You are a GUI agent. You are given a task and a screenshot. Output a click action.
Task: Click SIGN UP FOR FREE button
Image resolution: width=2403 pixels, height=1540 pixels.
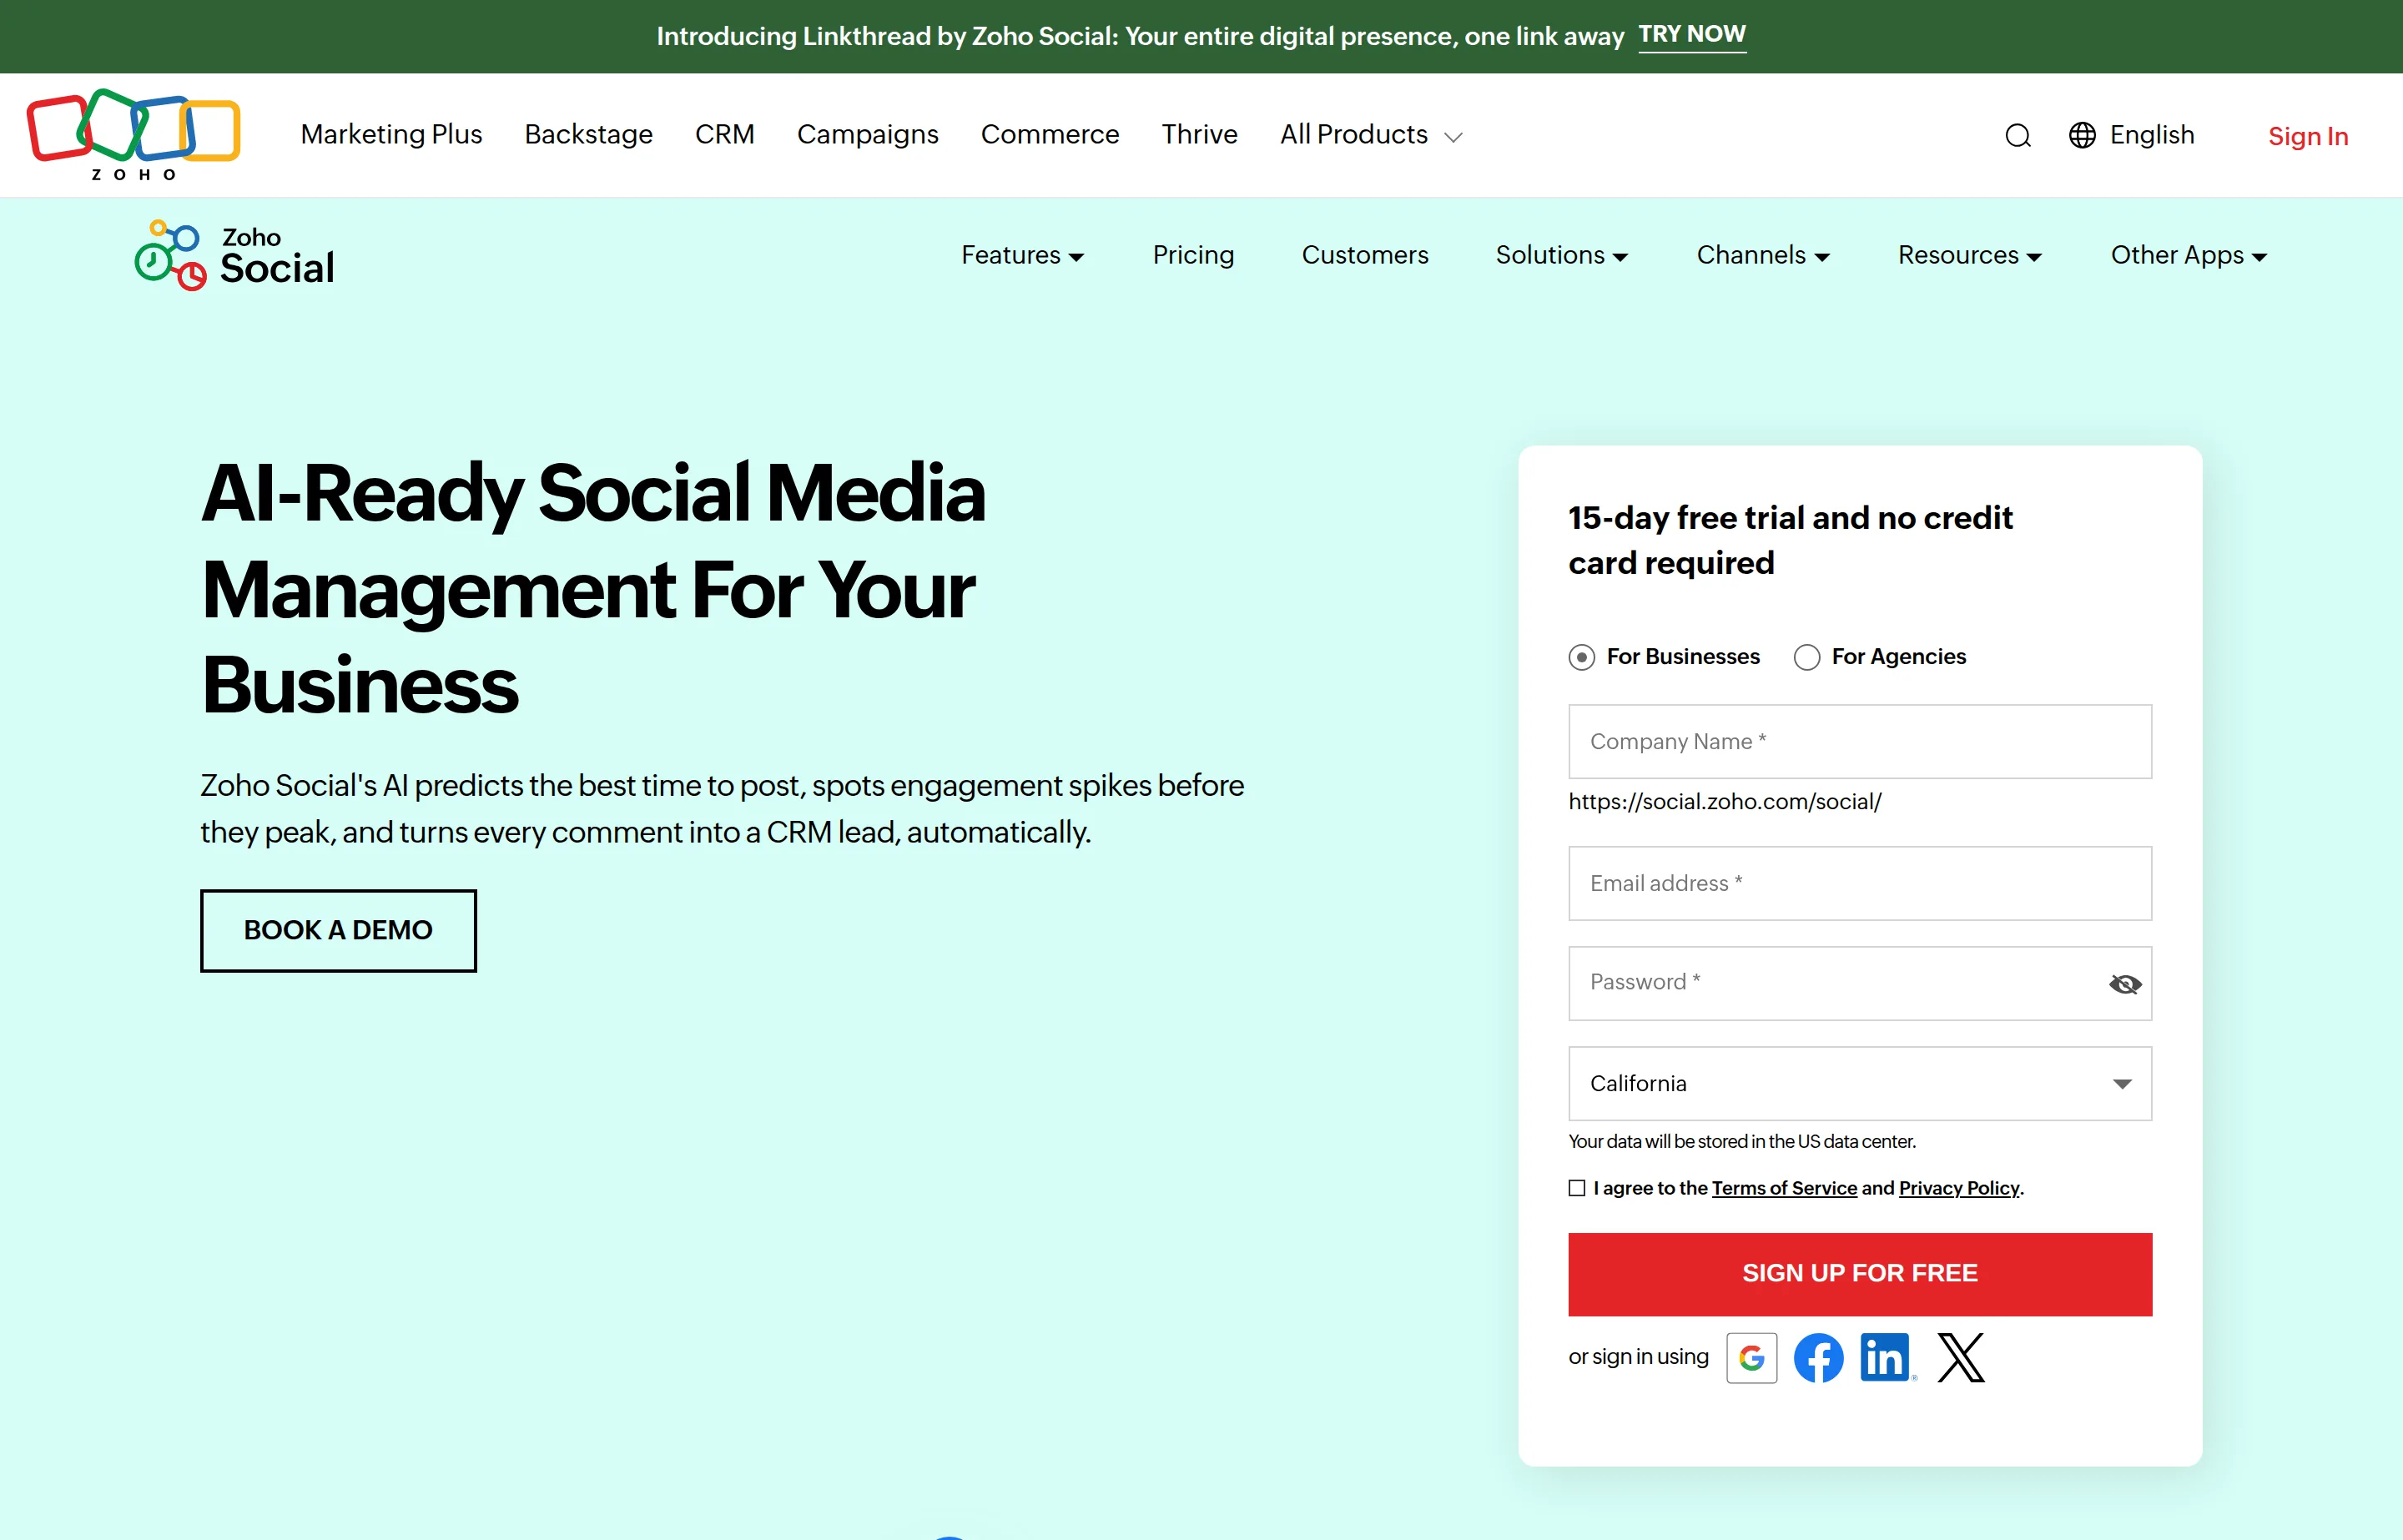pos(1859,1274)
